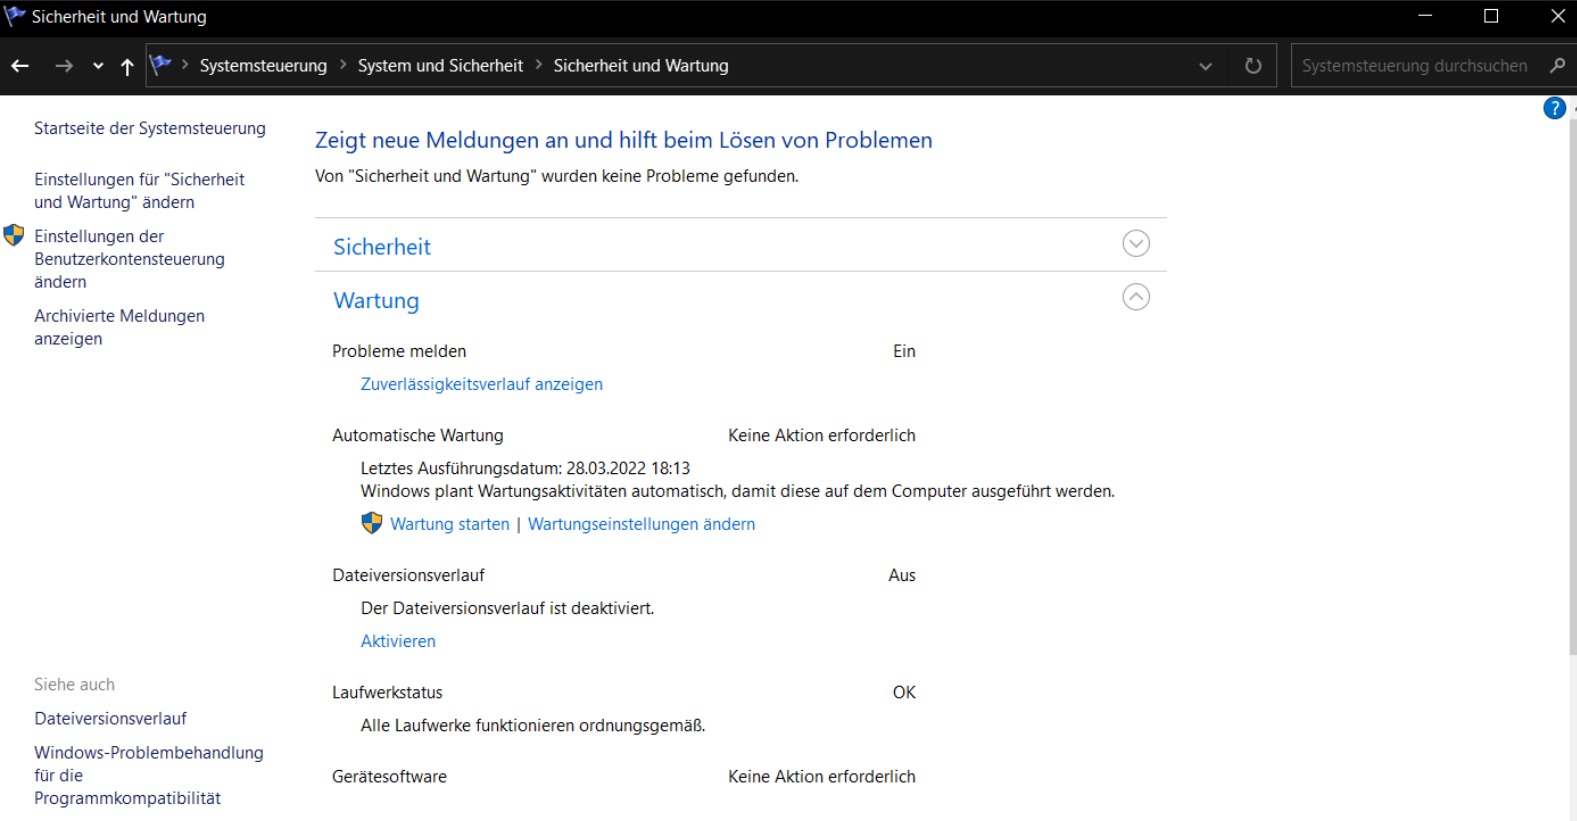1577x821 pixels.
Task: Click the Laufwerkstatus label
Action: [387, 692]
